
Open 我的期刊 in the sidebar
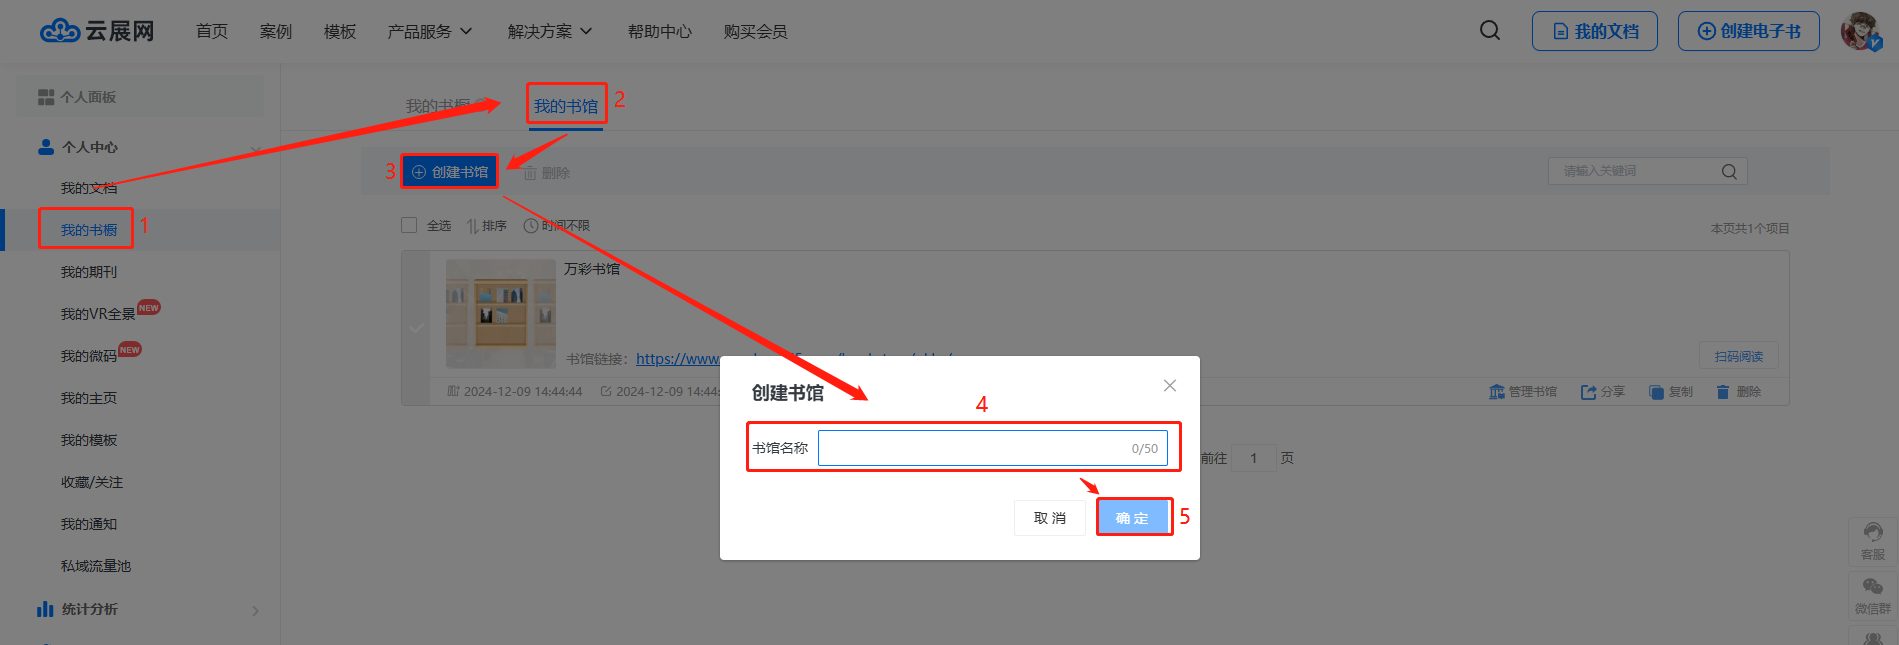click(89, 272)
